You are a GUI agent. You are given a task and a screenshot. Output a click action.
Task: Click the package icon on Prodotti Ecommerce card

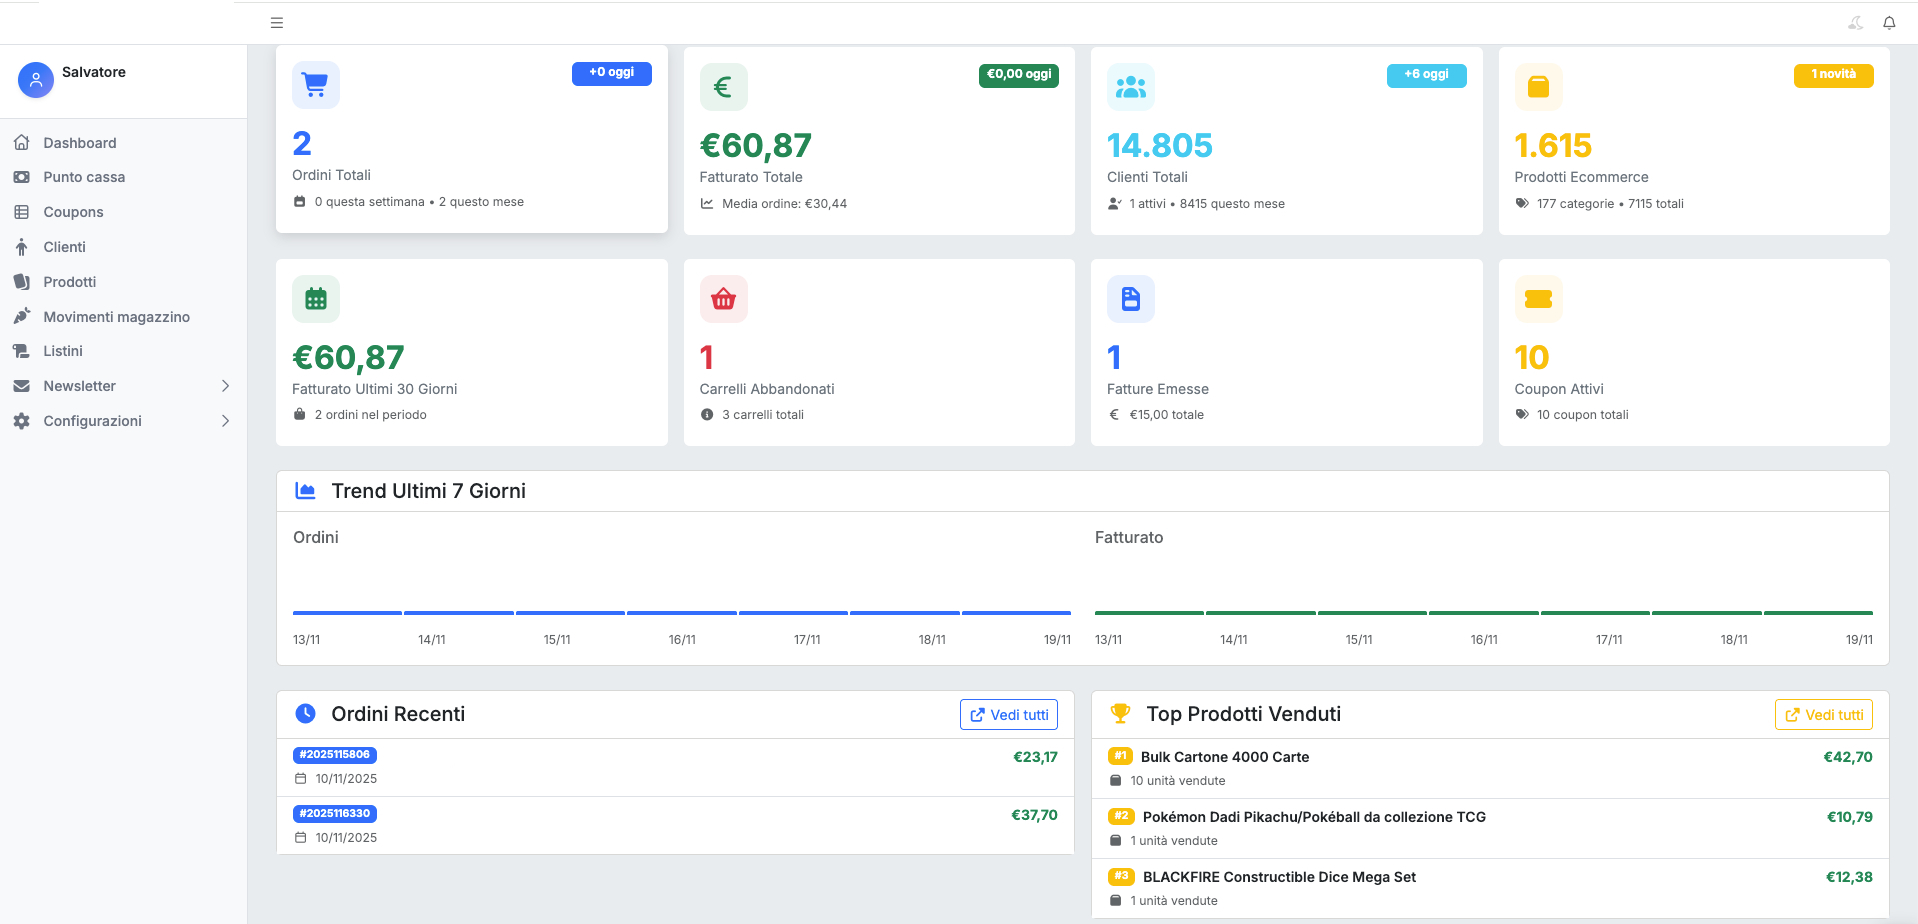click(1538, 86)
